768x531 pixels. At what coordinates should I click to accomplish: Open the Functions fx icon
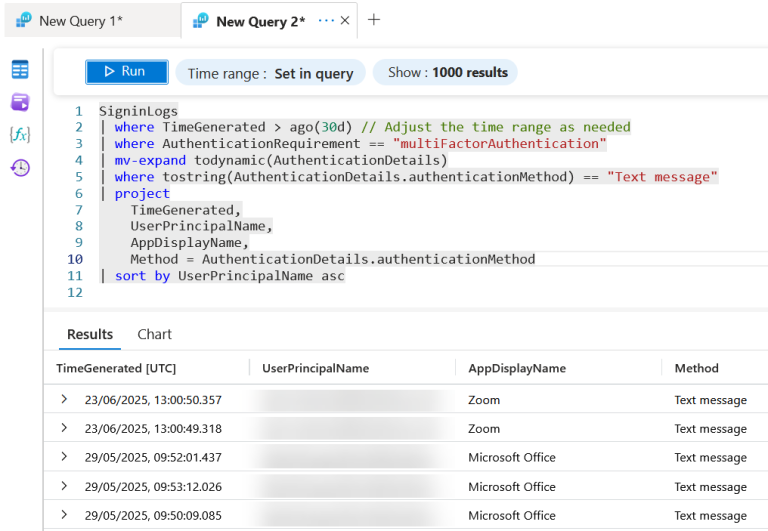[20, 134]
